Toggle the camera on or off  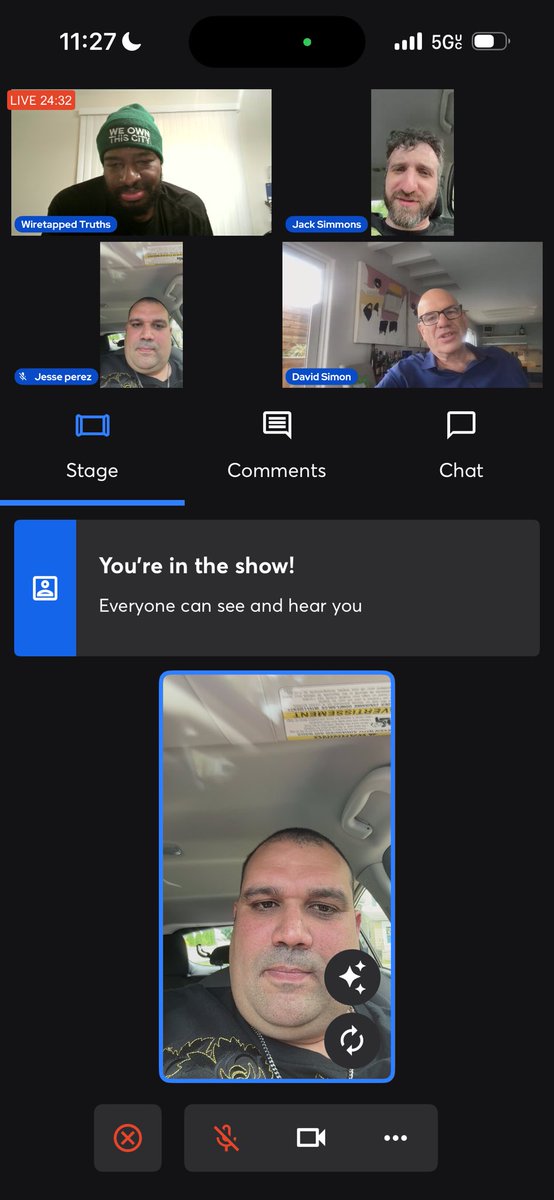[311, 1138]
